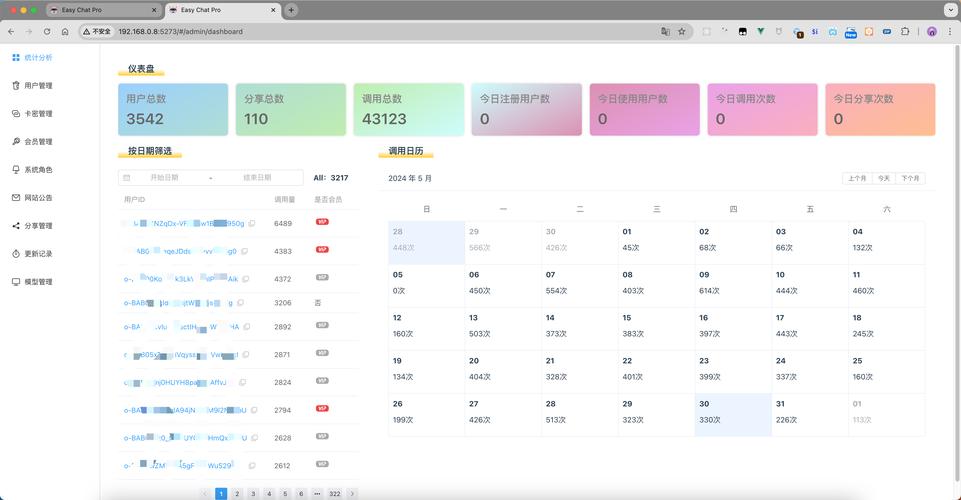The height and width of the screenshot is (500, 961).
Task: Copy the user ID with 2892 calls
Action: click(247, 327)
